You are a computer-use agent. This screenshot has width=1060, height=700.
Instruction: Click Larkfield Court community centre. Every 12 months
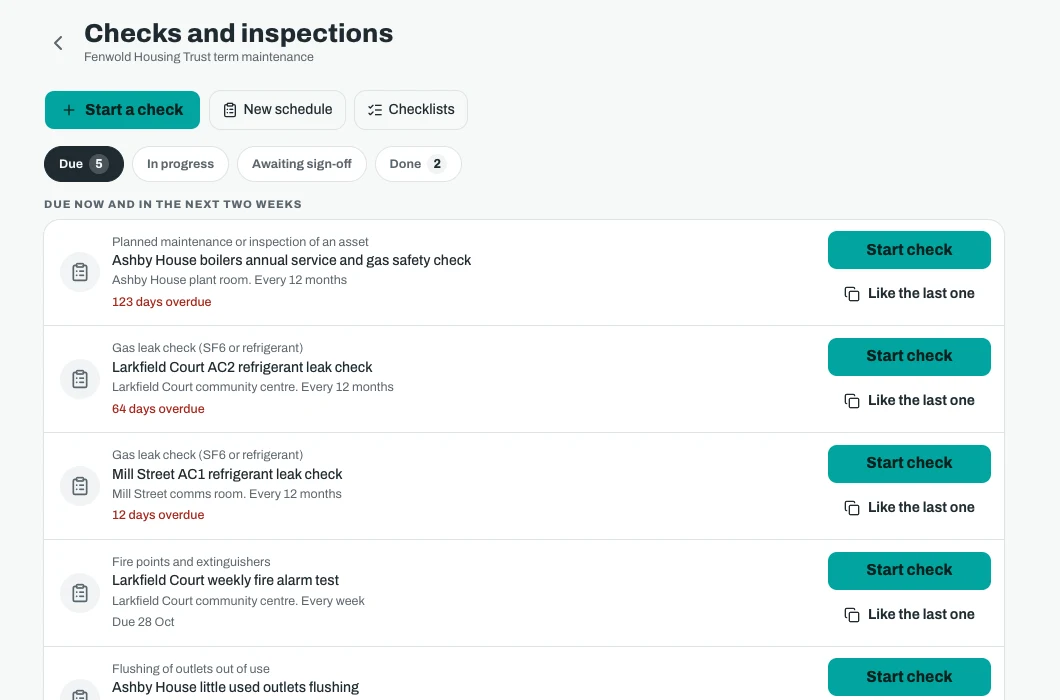coord(253,387)
